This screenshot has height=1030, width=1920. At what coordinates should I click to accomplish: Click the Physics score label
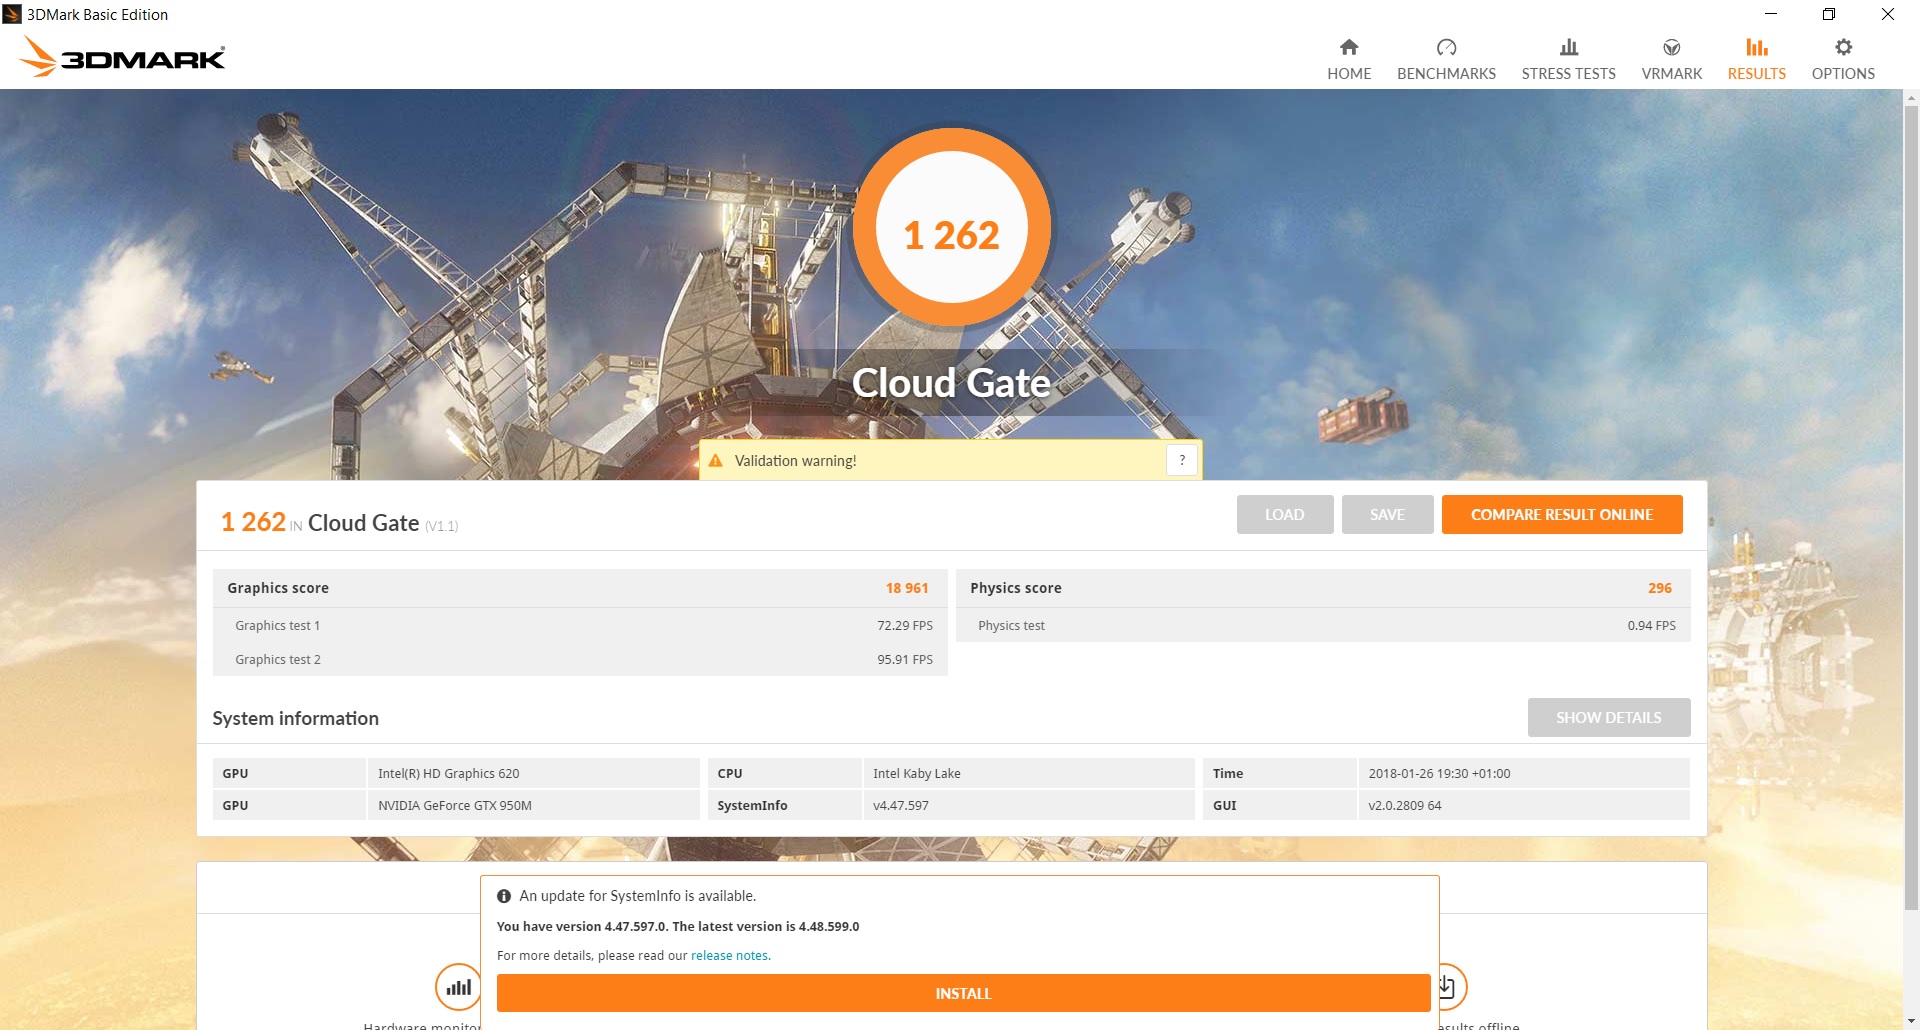click(x=1016, y=588)
